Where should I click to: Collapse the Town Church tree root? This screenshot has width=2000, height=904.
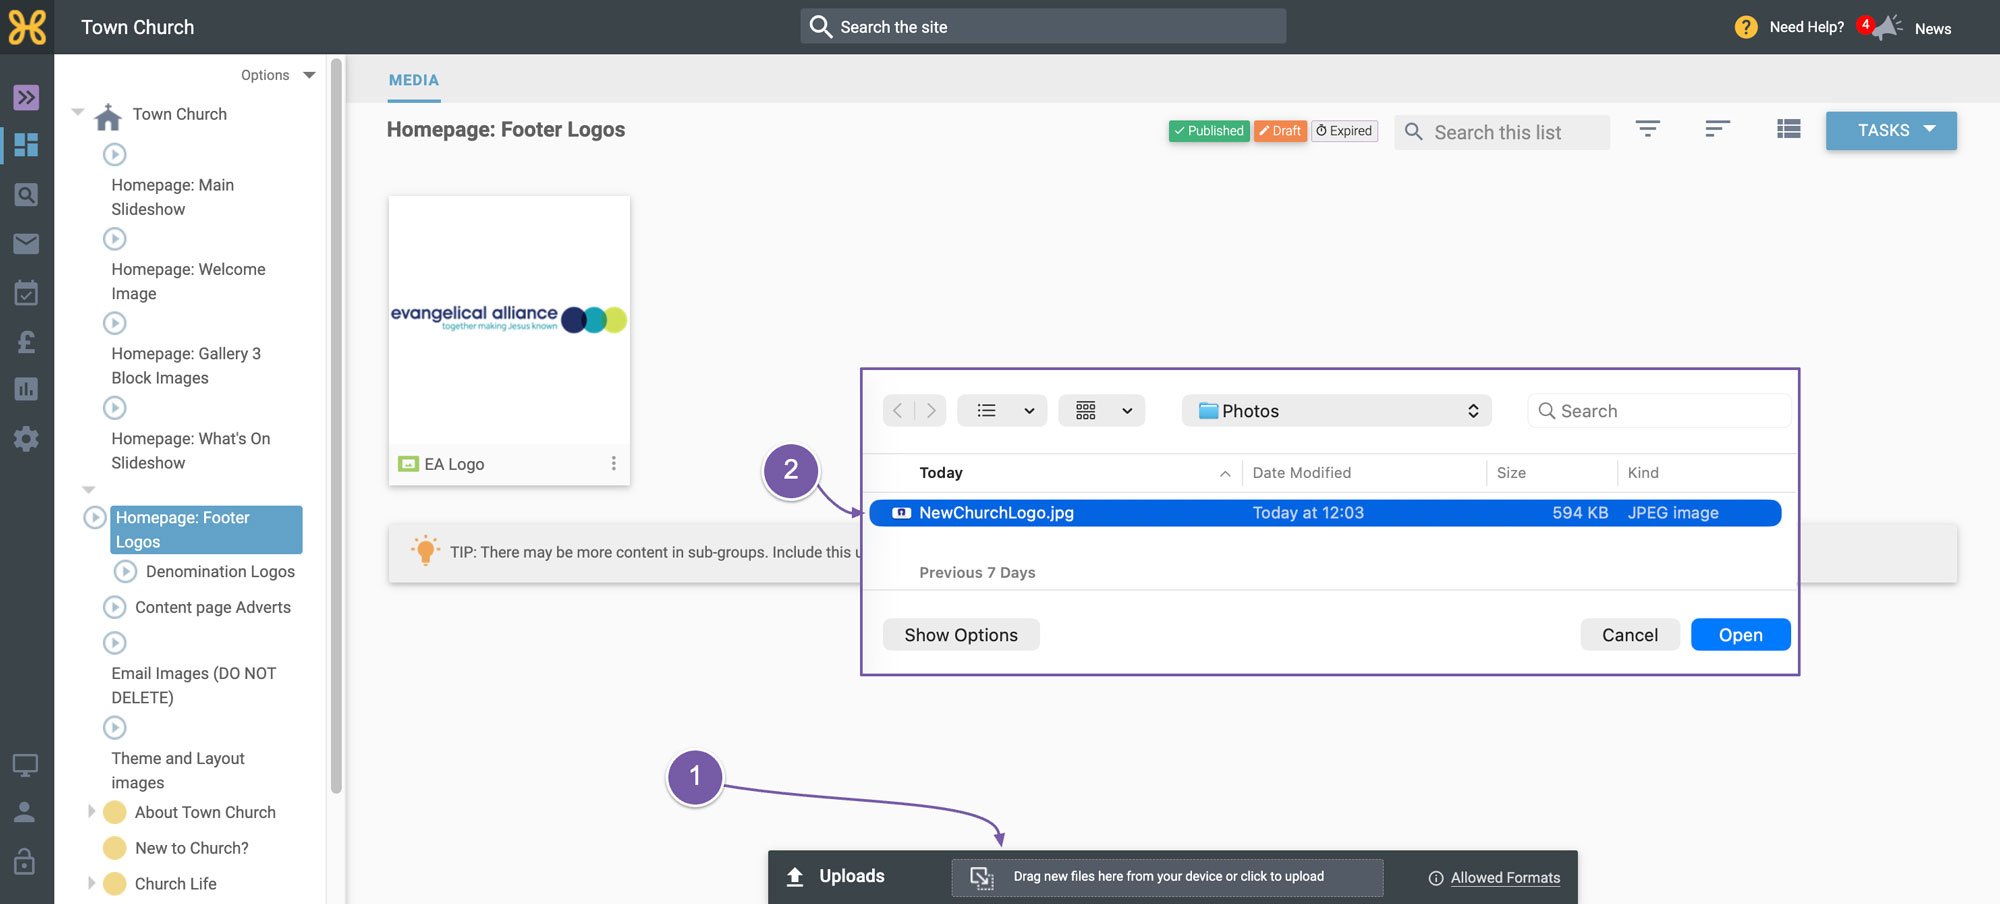click(x=77, y=113)
